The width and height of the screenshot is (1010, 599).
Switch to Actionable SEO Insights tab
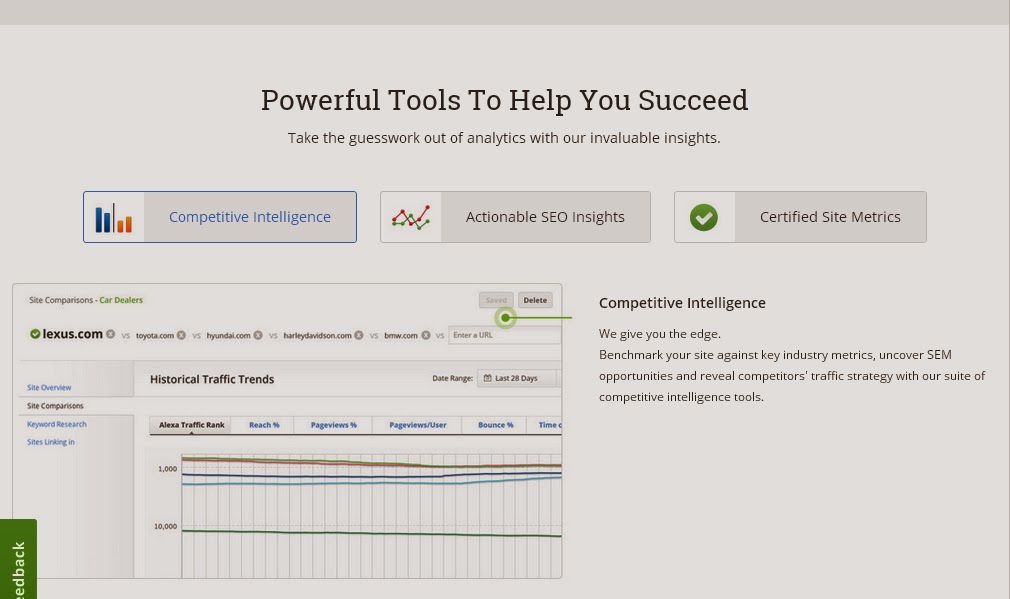515,217
